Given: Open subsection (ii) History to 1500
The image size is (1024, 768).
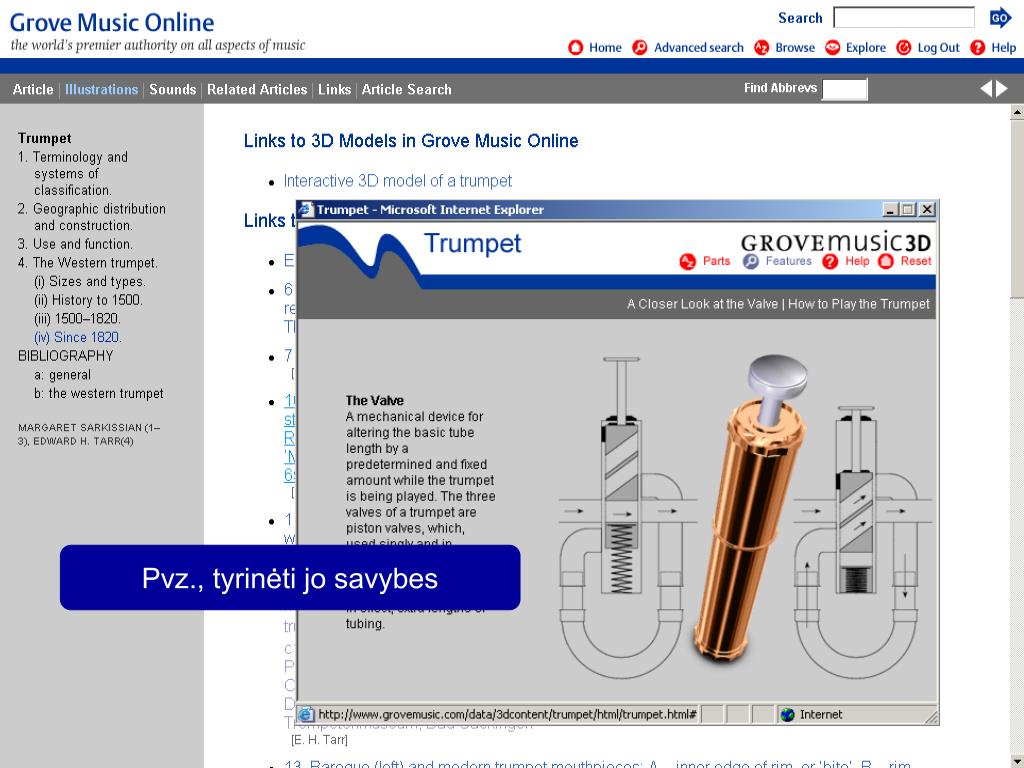Looking at the screenshot, I should point(88,300).
